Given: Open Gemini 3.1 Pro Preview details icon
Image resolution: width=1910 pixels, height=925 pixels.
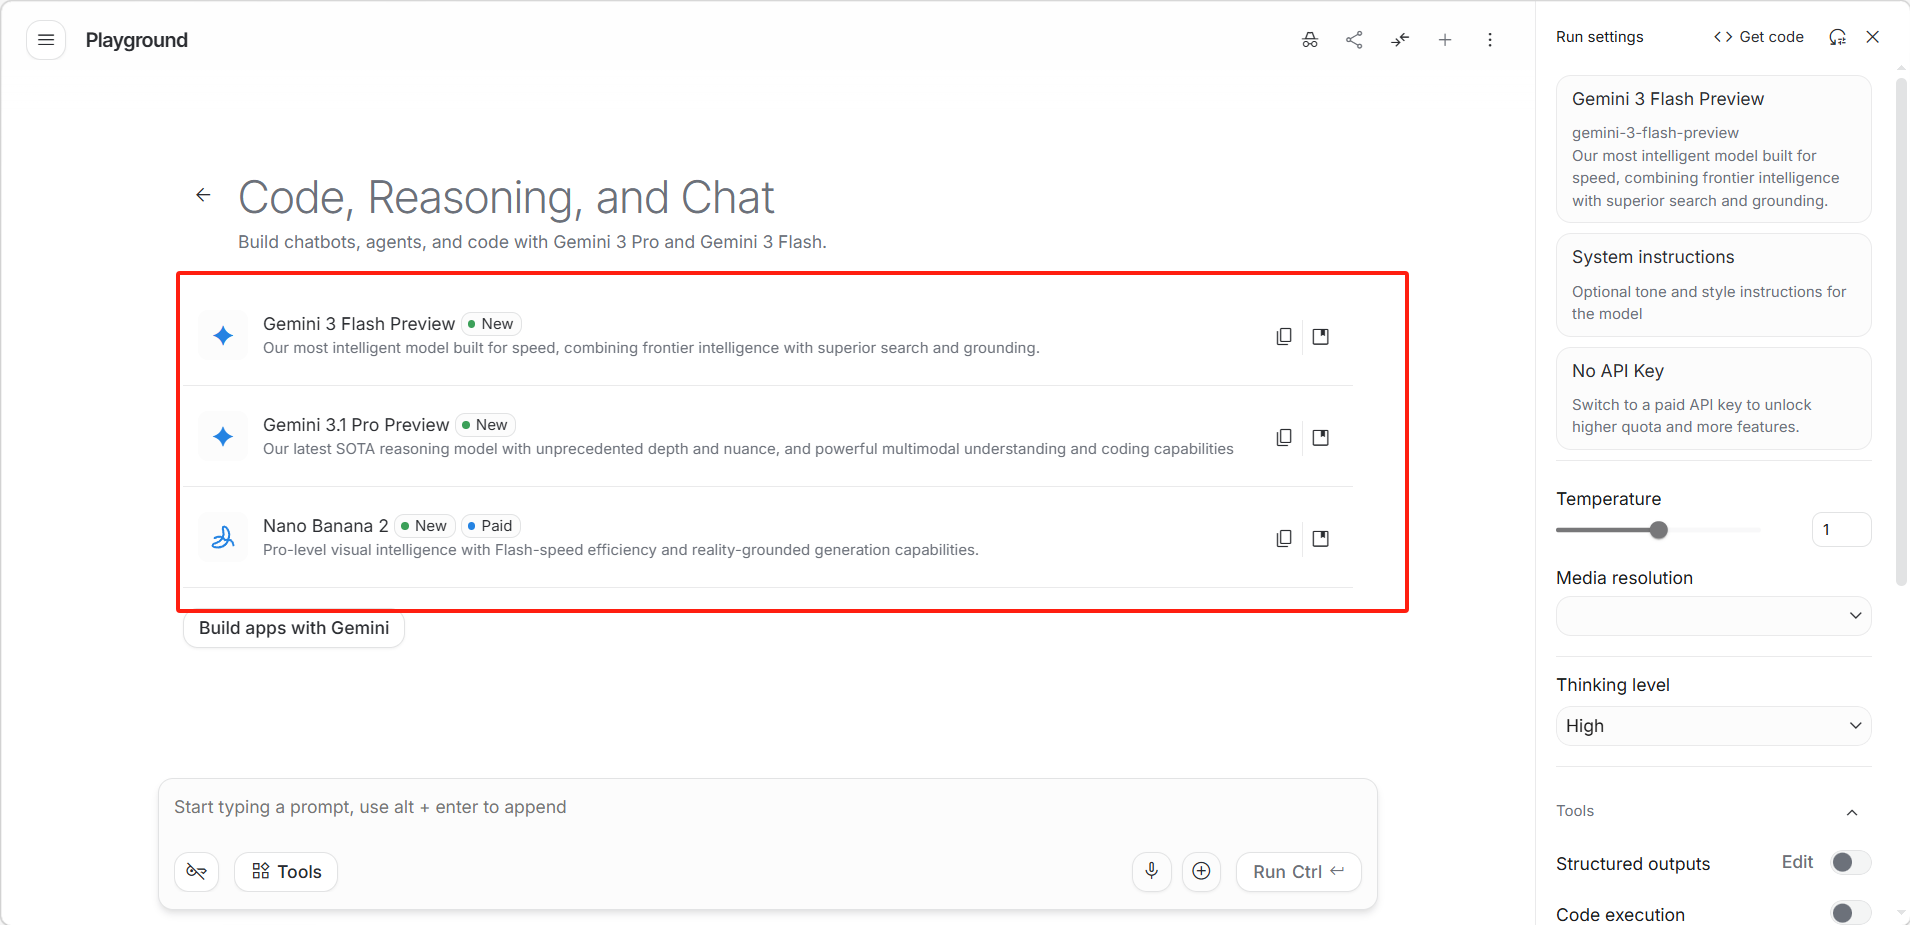Looking at the screenshot, I should click(x=1321, y=438).
